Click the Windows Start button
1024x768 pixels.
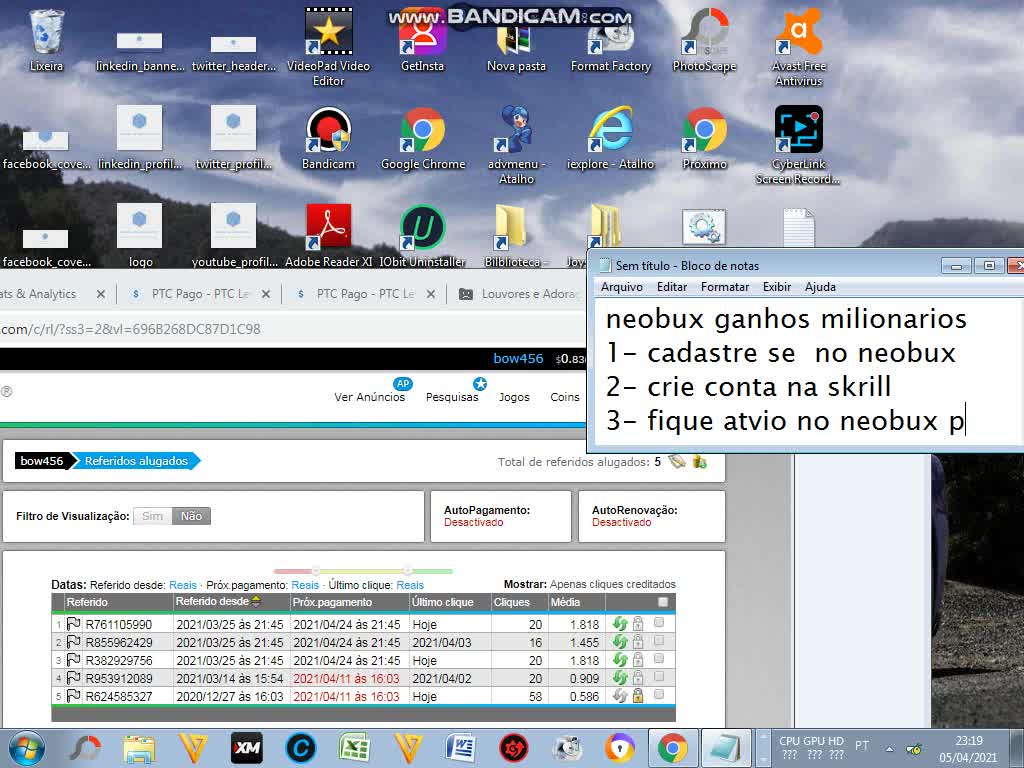coord(27,748)
